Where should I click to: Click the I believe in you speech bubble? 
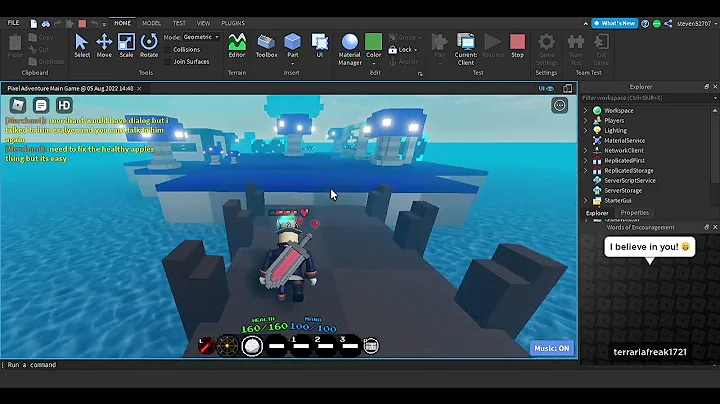(649, 247)
